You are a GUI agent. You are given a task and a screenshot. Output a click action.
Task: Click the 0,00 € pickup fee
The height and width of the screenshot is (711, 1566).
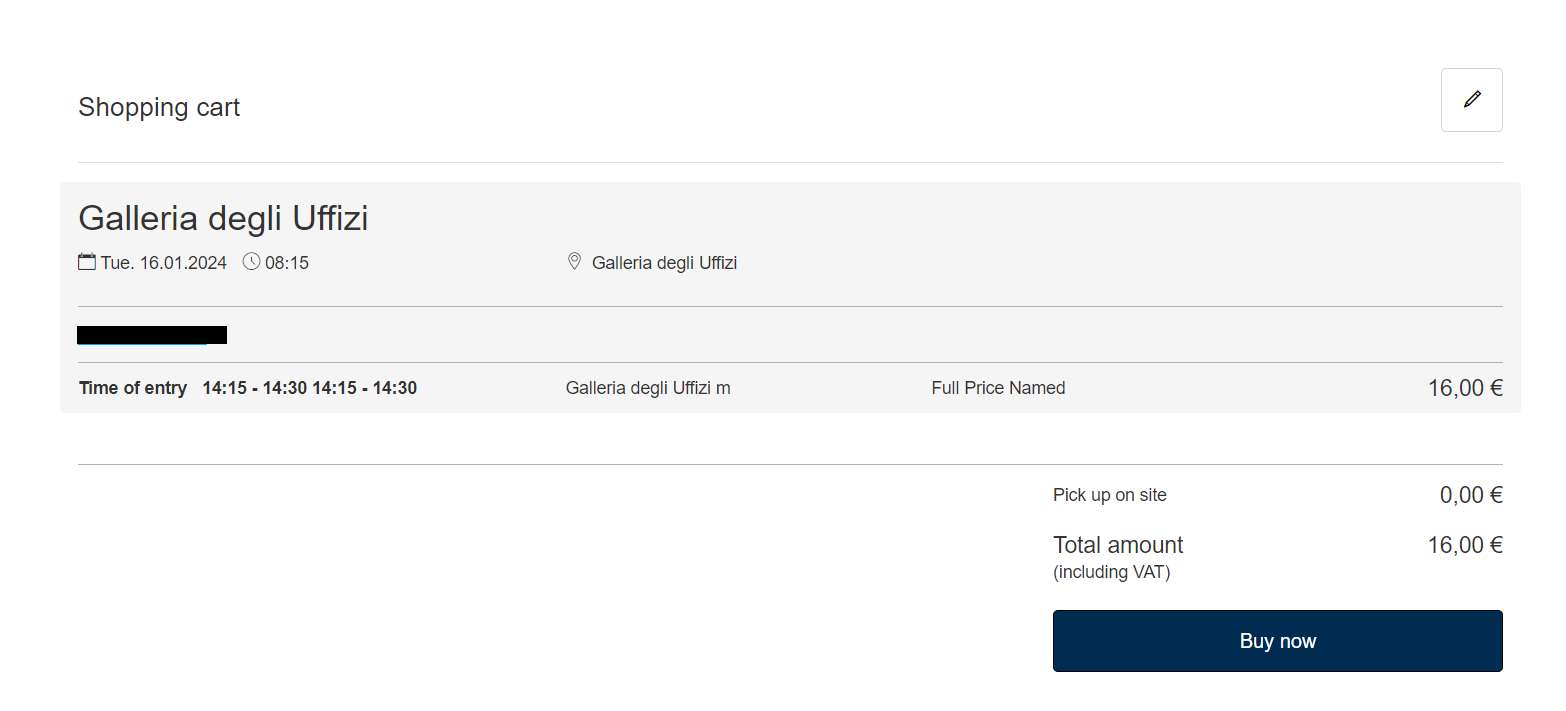pyautogui.click(x=1470, y=495)
